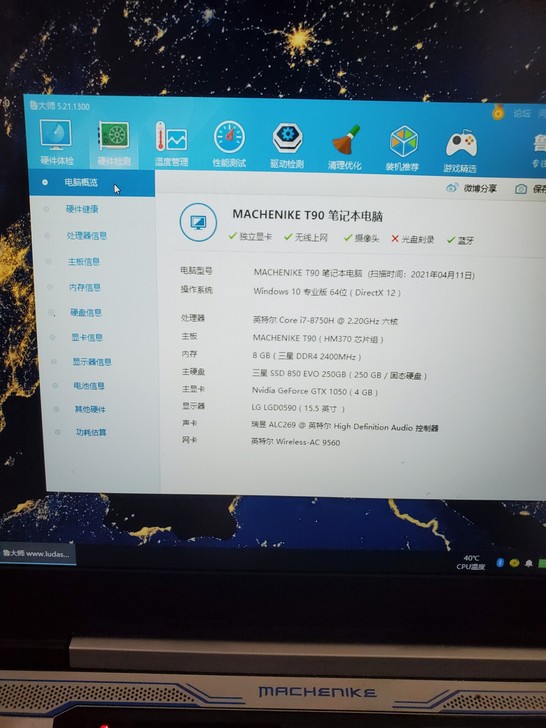Open the 温度管理 temperature management icon
546x728 pixels.
[171, 144]
